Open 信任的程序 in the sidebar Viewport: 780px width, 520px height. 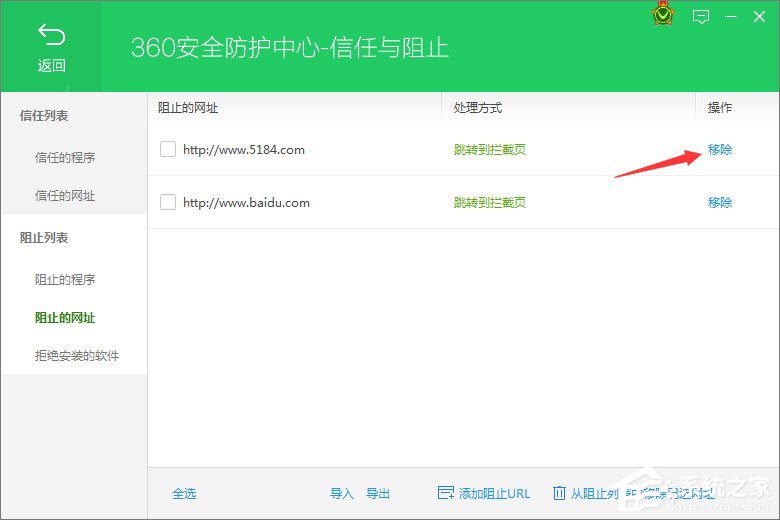point(65,157)
